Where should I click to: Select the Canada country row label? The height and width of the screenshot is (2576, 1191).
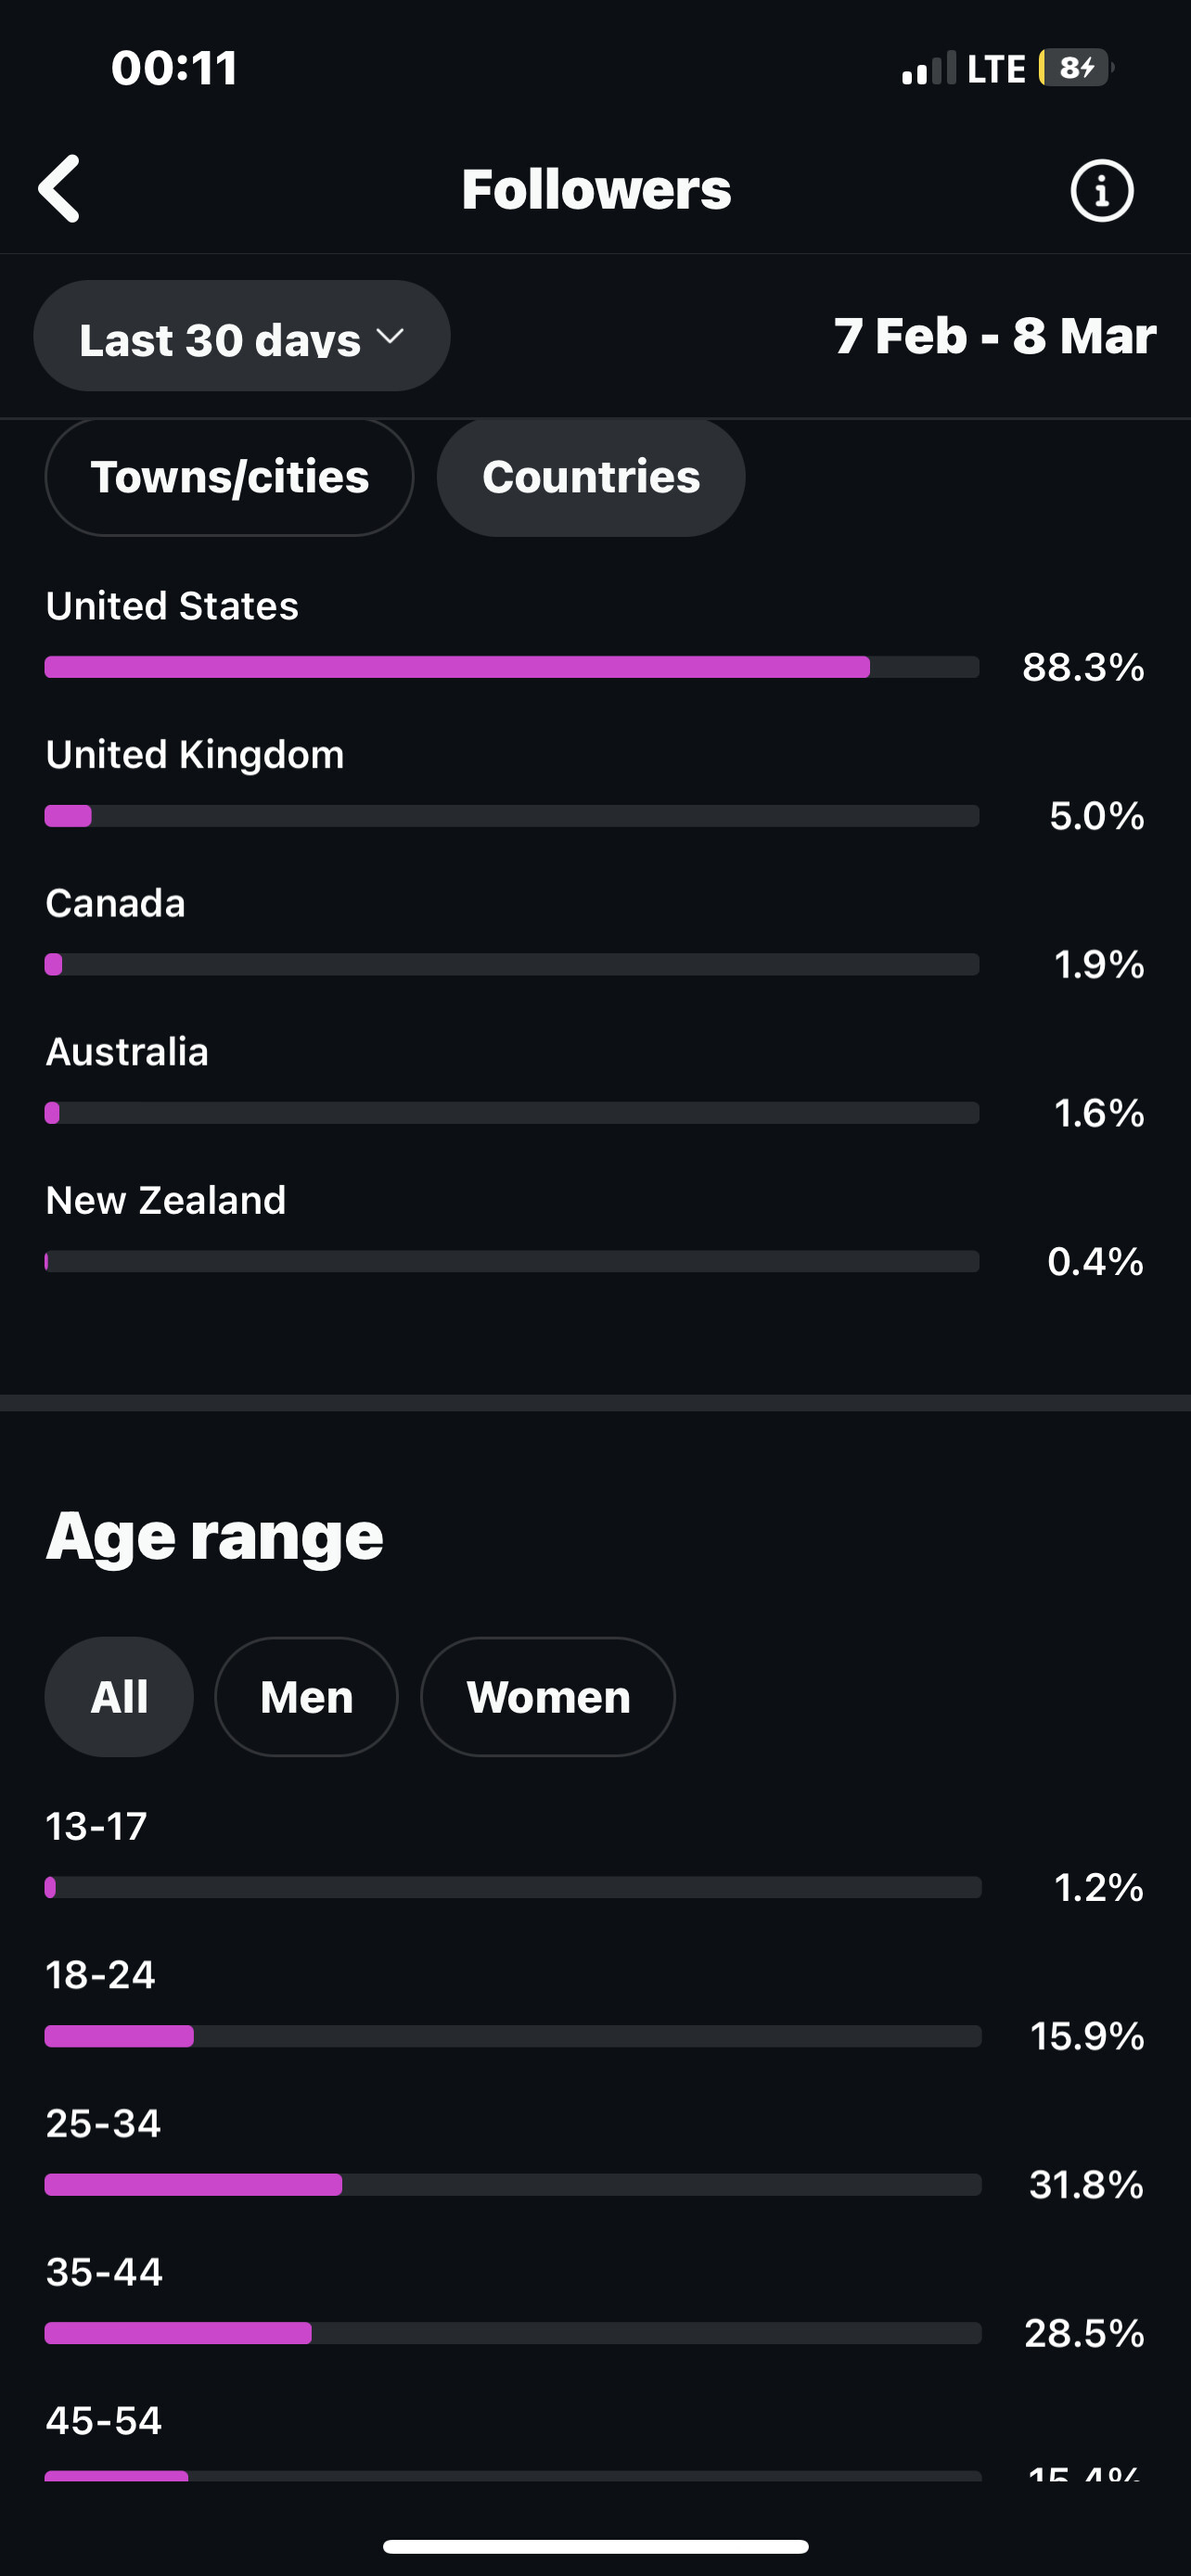click(x=116, y=903)
